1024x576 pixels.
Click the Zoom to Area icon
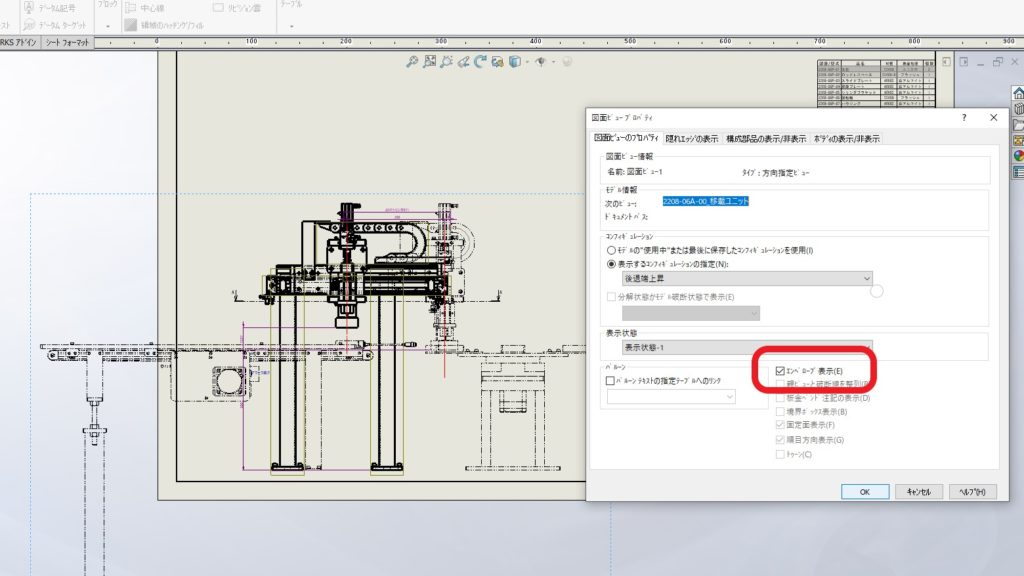tap(429, 62)
